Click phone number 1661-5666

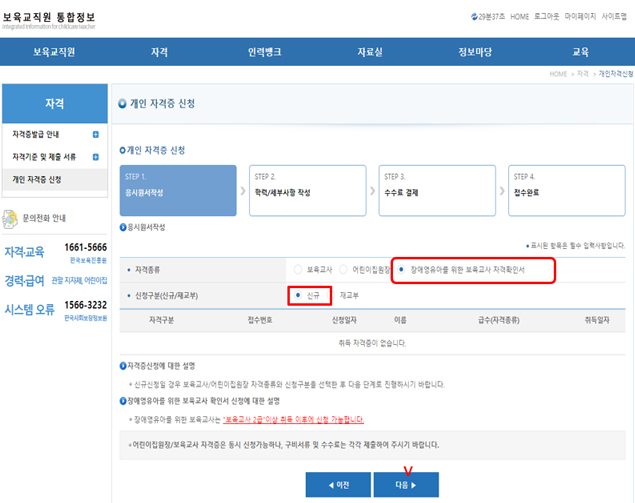tap(85, 247)
